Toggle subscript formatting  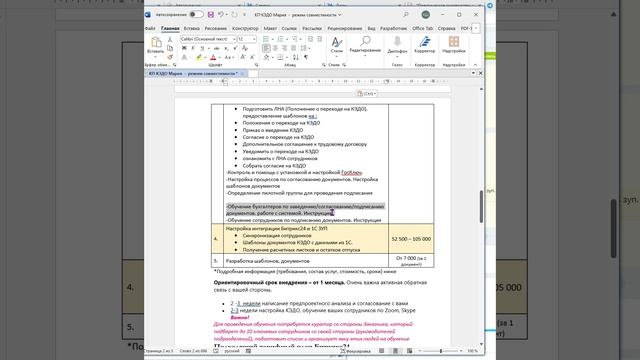click(x=226, y=48)
